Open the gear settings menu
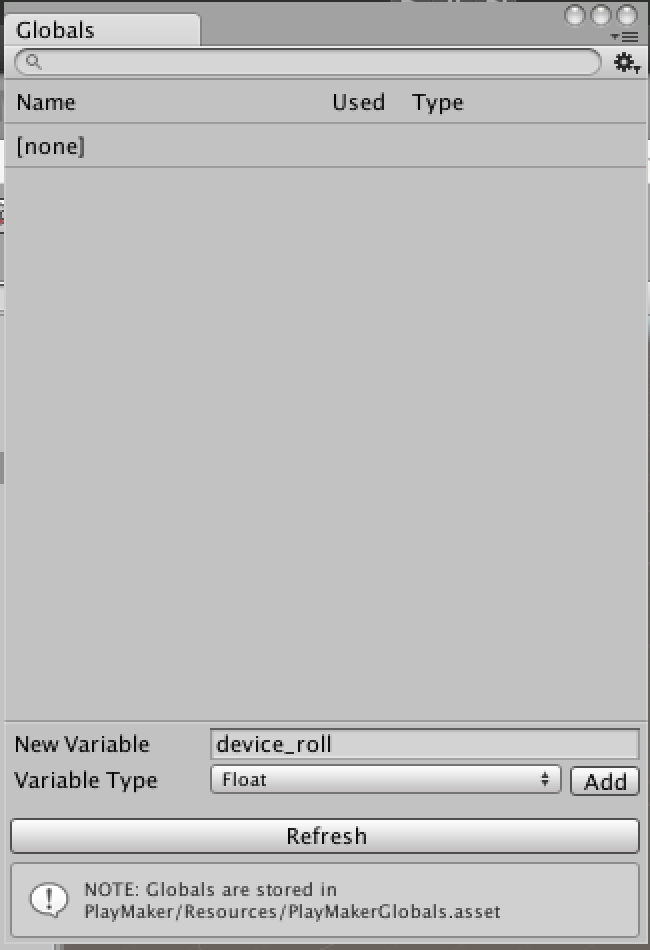This screenshot has width=650, height=950. [x=626, y=62]
